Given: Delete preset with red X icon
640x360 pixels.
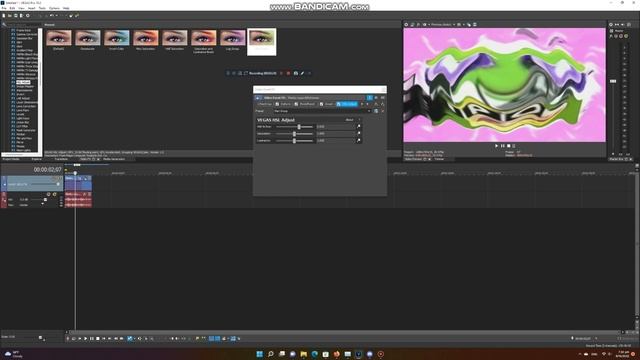Looking at the screenshot, I should point(382,111).
